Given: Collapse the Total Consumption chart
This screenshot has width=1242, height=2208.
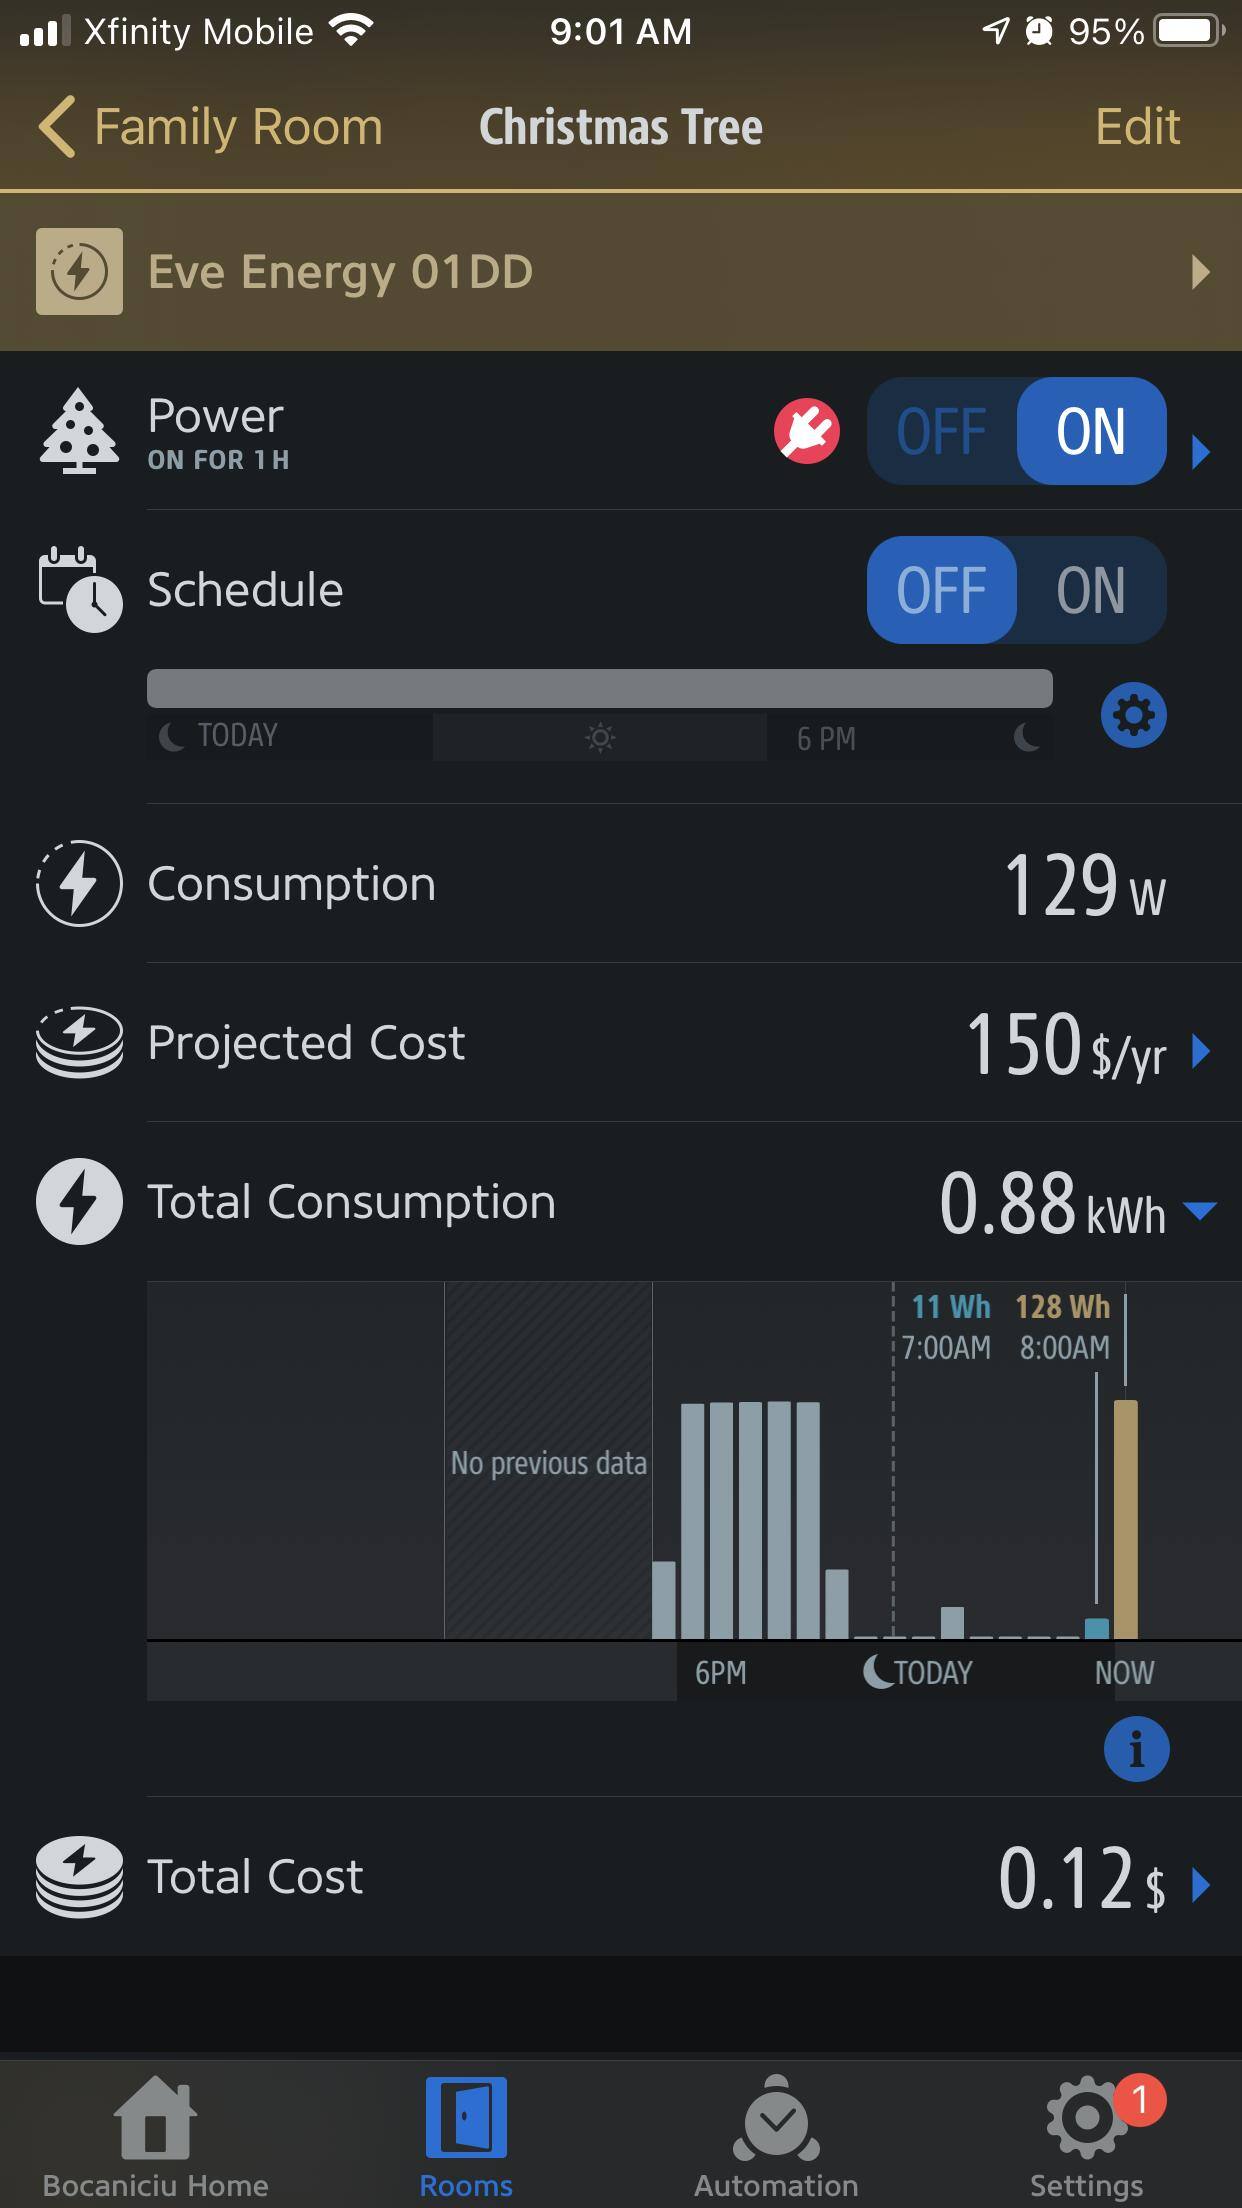Looking at the screenshot, I should pyautogui.click(x=1200, y=1211).
